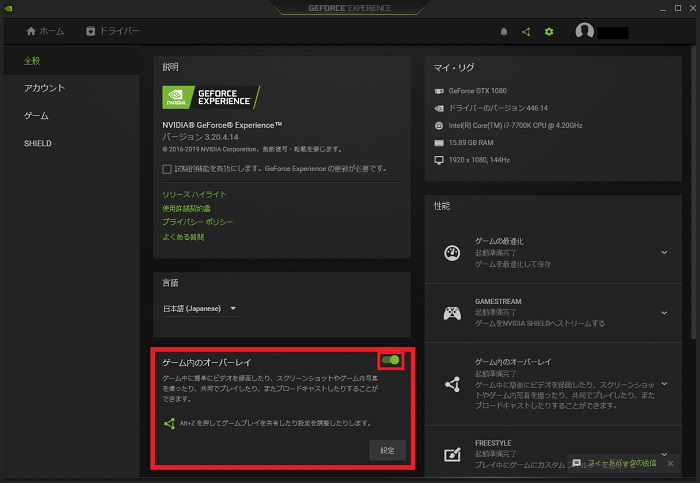Open the ドライバー tab
Image resolution: width=700 pixels, height=483 pixels.
(112, 31)
